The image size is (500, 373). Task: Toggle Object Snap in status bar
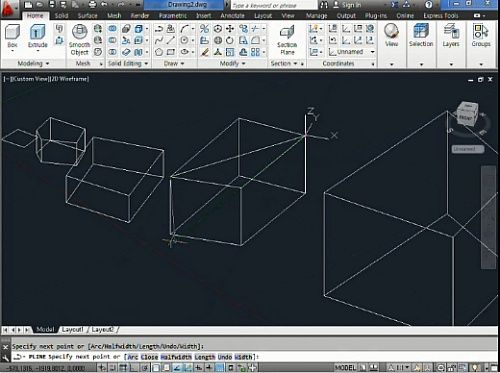coord(156,368)
